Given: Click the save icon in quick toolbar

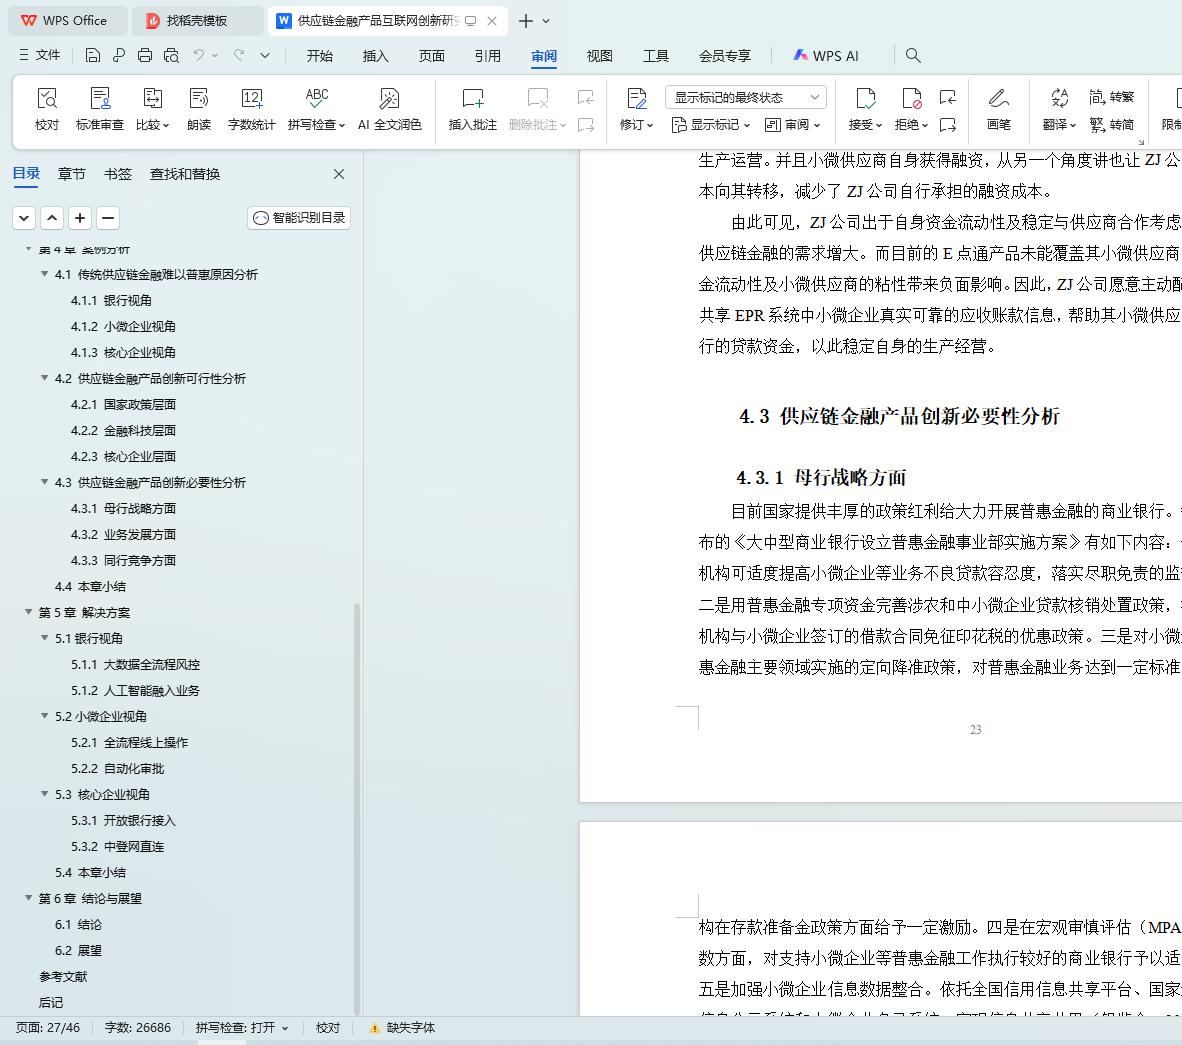Looking at the screenshot, I should (x=92, y=55).
